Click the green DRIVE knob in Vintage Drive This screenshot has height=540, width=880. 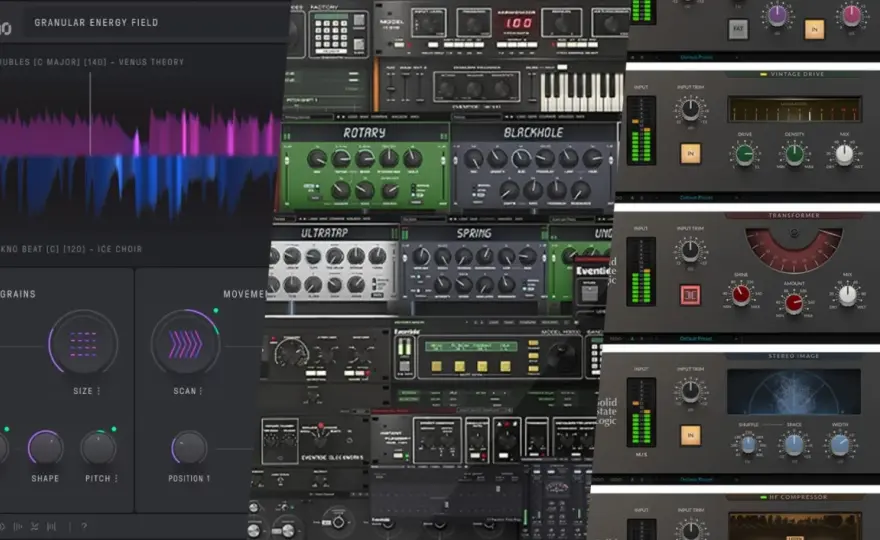coord(745,154)
